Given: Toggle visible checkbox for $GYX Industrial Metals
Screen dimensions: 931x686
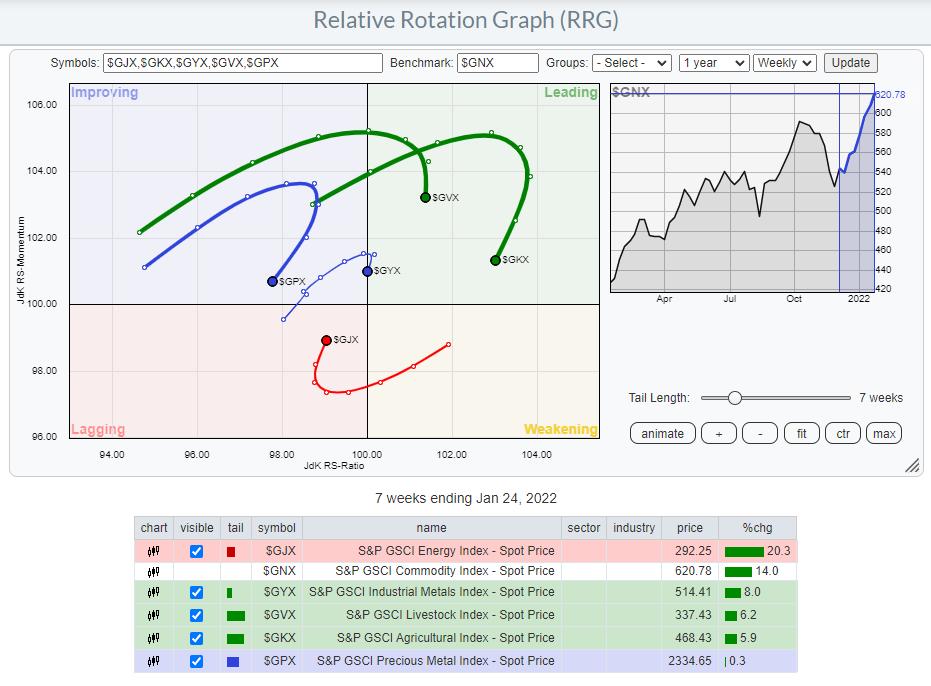Looking at the screenshot, I should 196,593.
